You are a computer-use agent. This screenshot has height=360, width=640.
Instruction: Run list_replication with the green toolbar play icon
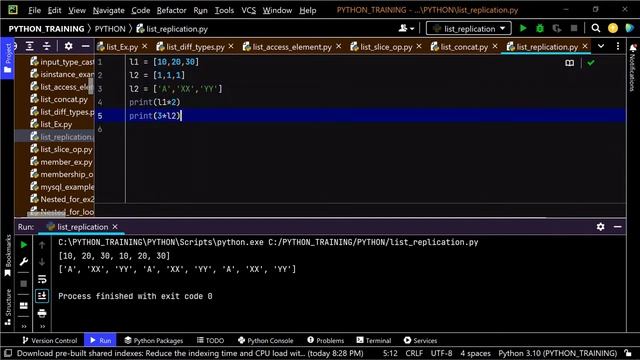pos(523,28)
